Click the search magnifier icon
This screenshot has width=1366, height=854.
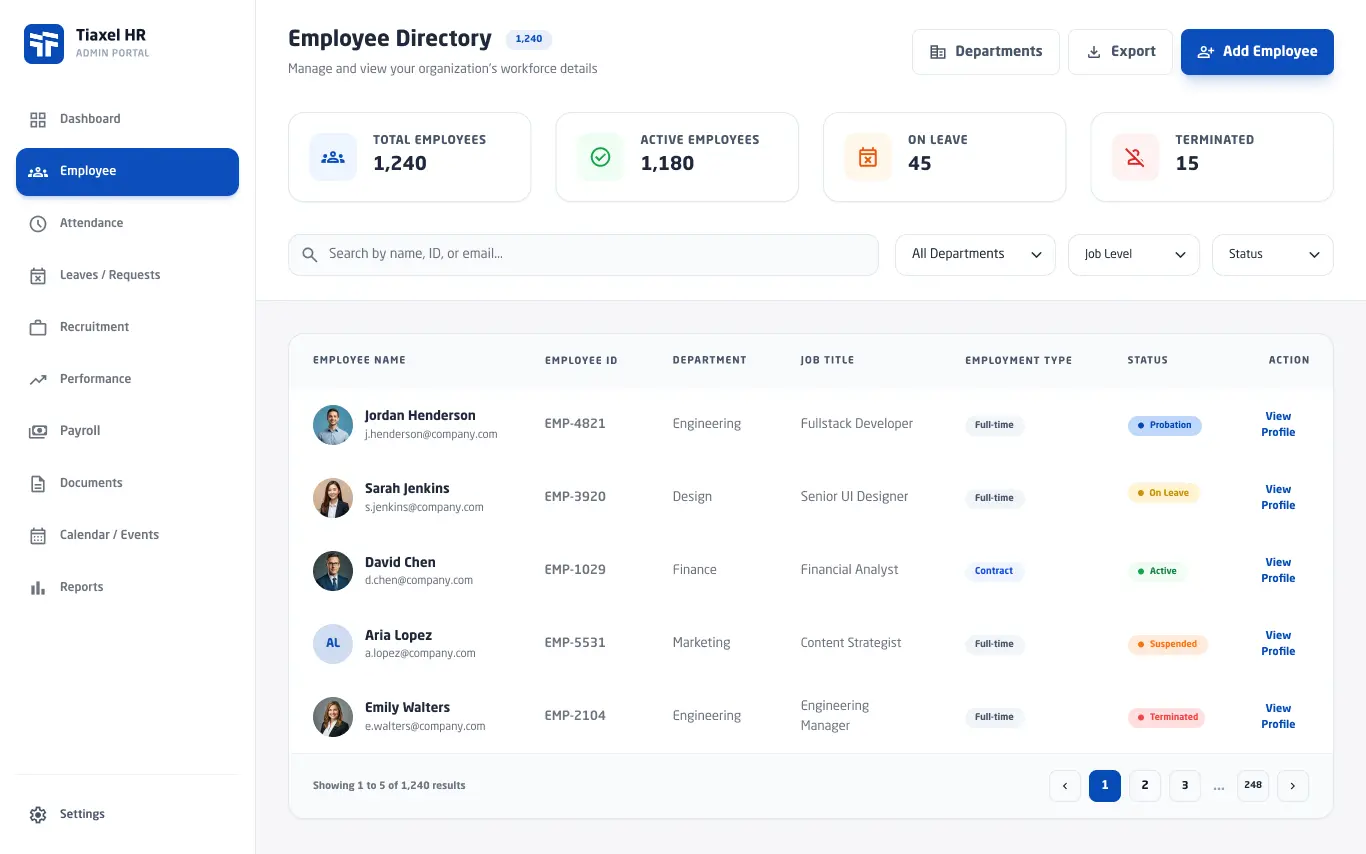coord(310,255)
